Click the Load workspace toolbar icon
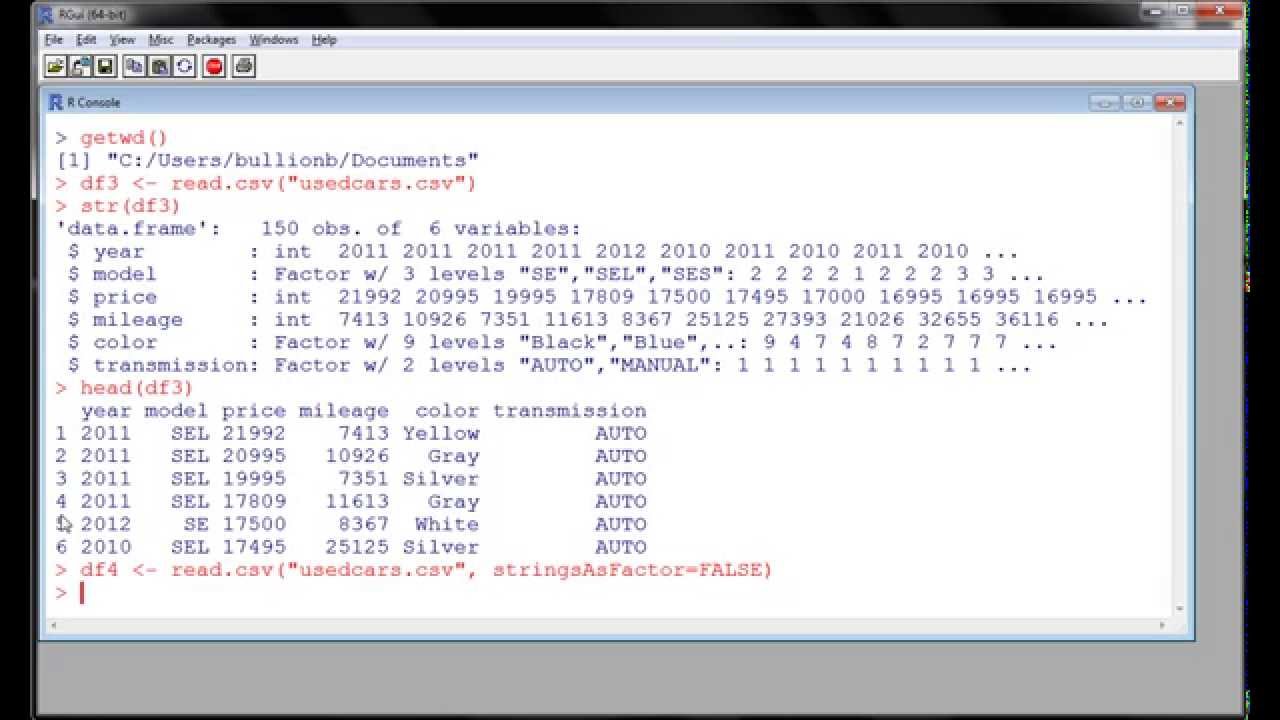This screenshot has height=720, width=1280. (x=81, y=66)
